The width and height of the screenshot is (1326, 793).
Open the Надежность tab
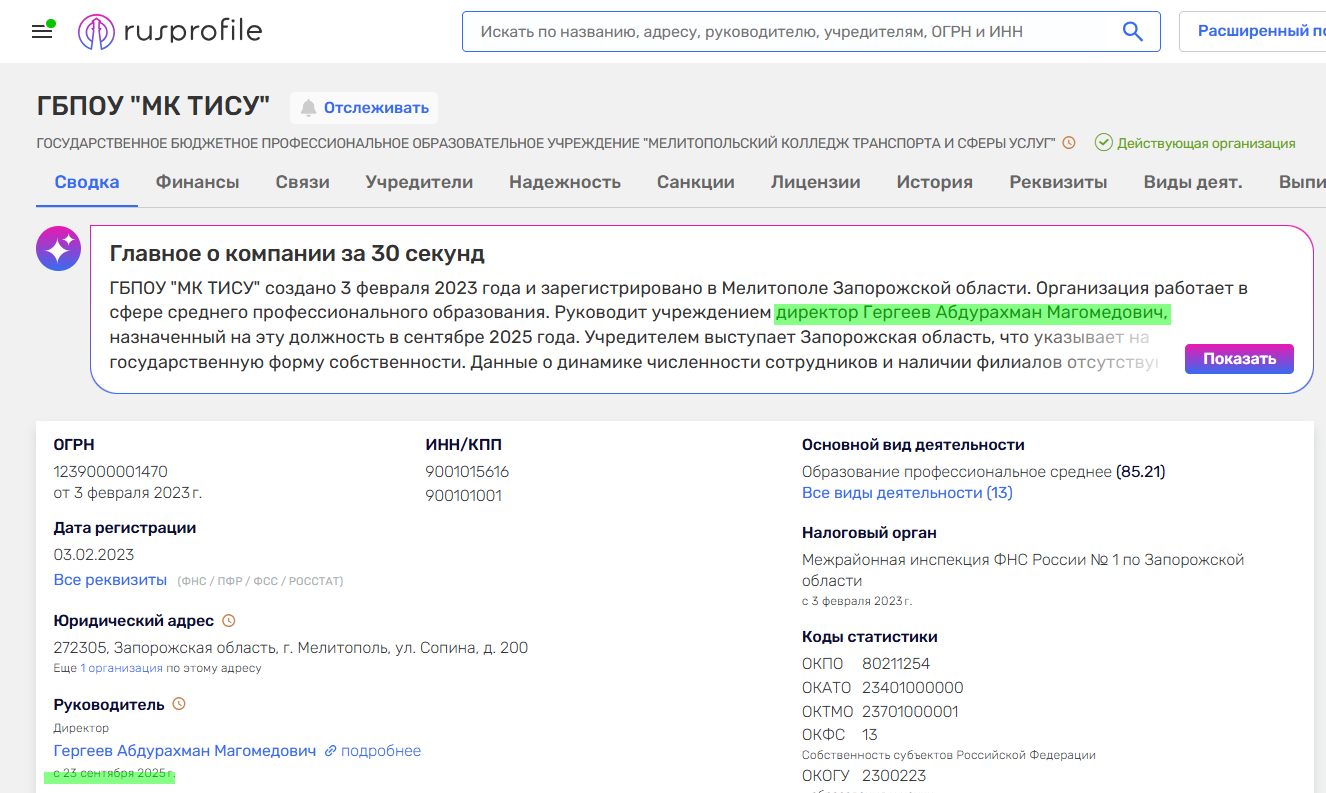pos(565,183)
